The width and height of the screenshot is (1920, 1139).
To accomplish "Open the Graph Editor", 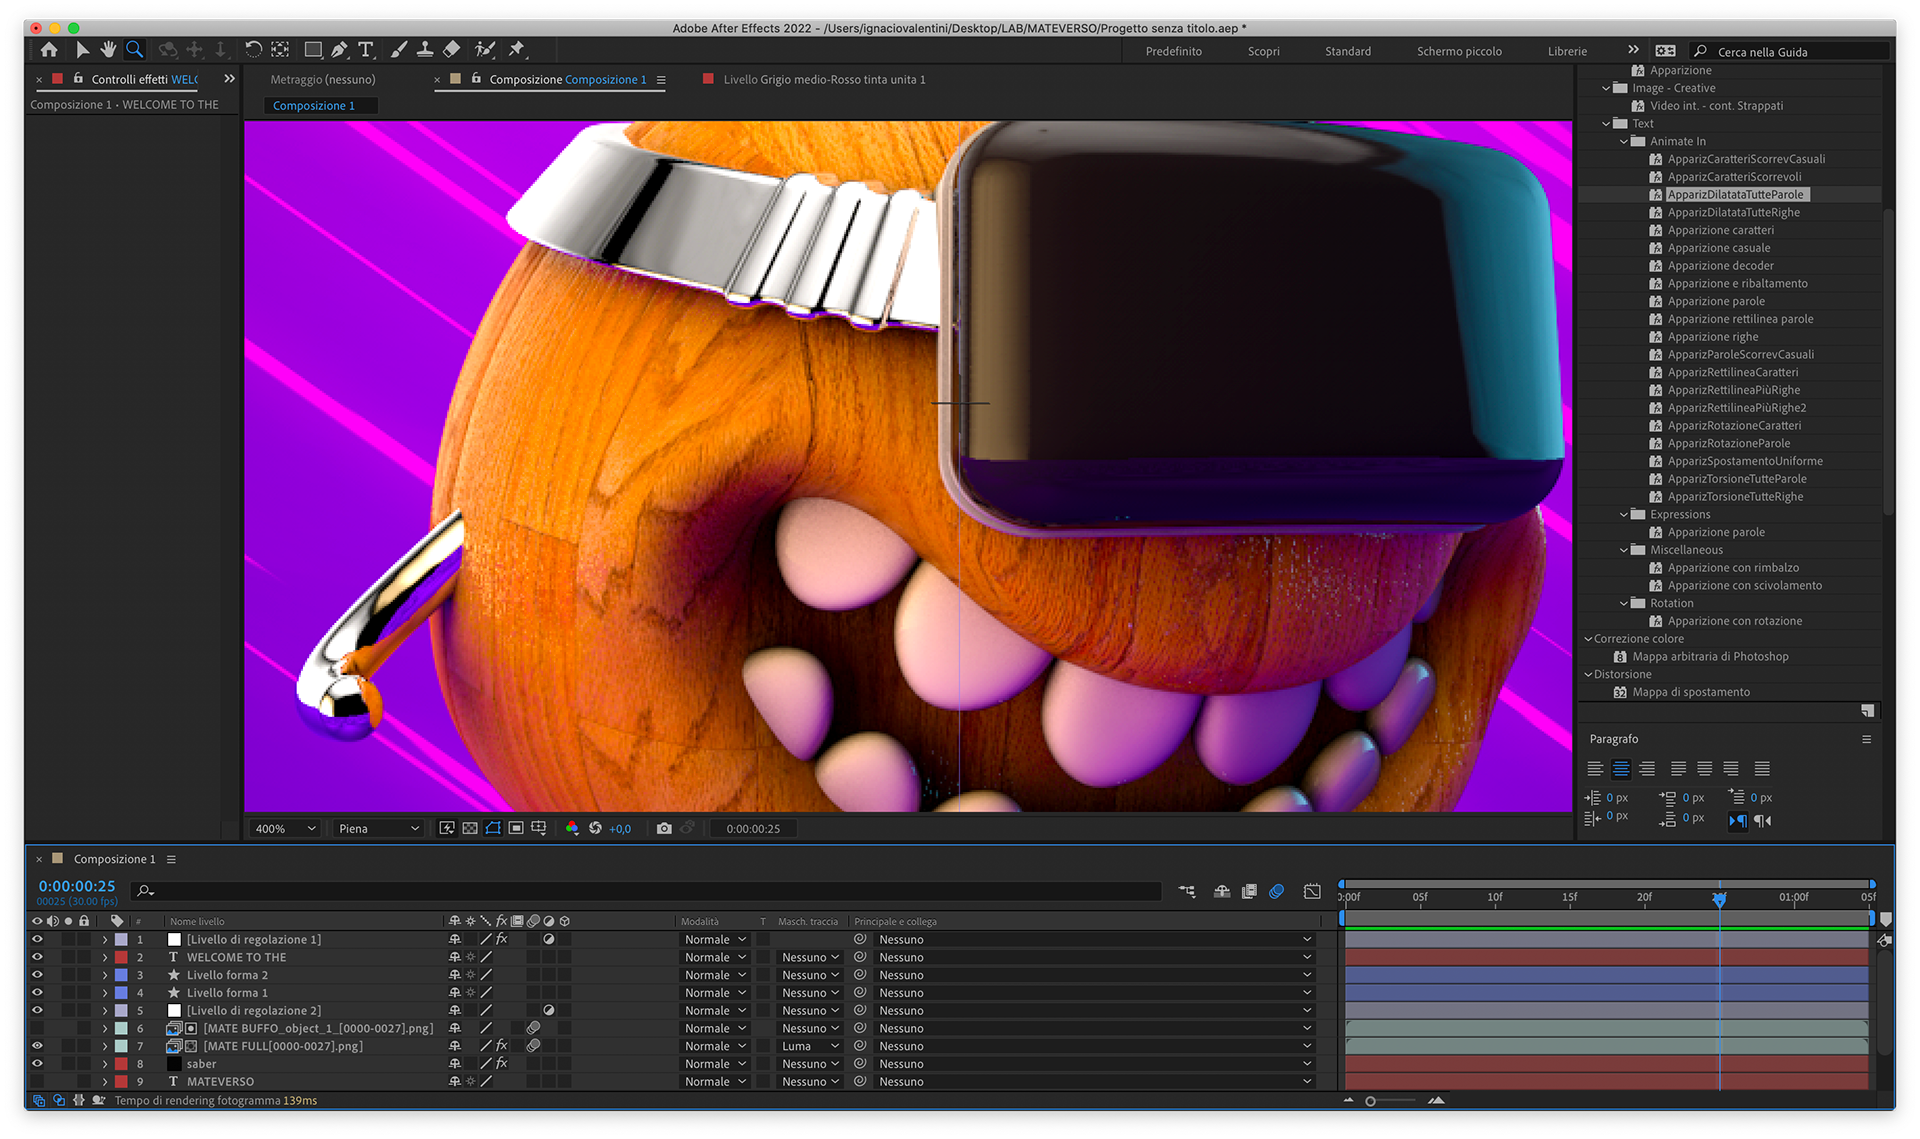I will (1312, 891).
